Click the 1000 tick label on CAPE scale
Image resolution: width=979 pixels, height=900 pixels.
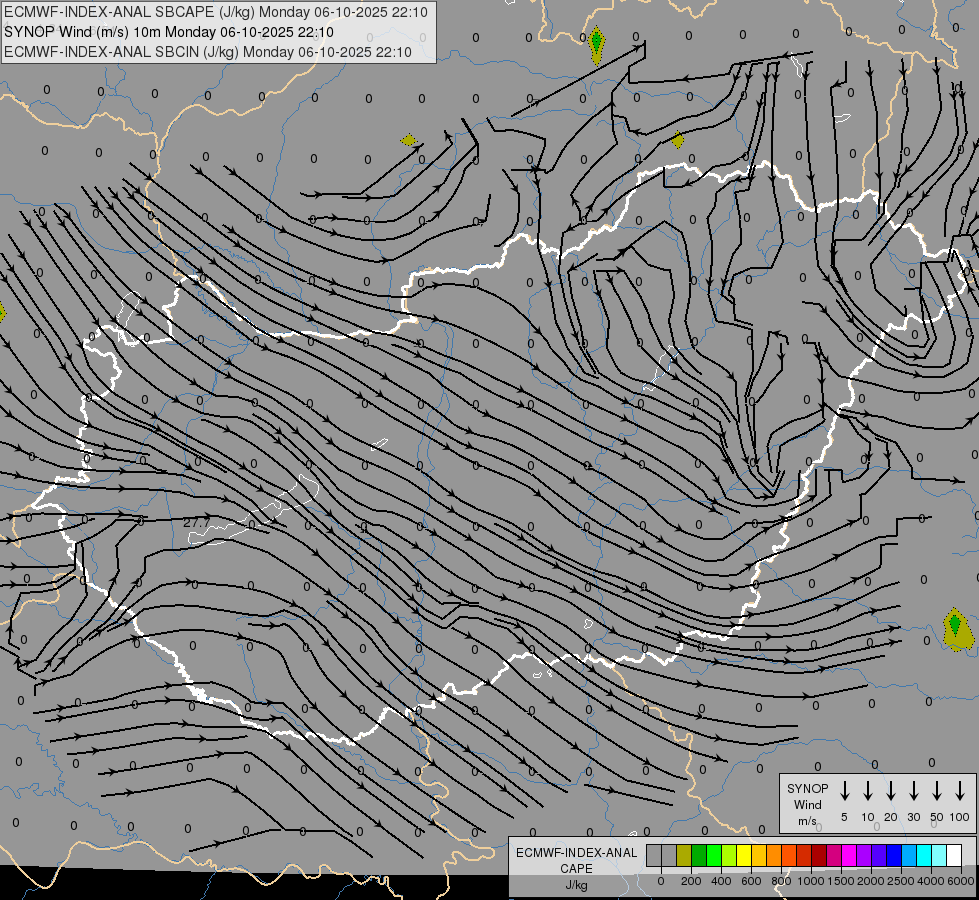point(810,881)
